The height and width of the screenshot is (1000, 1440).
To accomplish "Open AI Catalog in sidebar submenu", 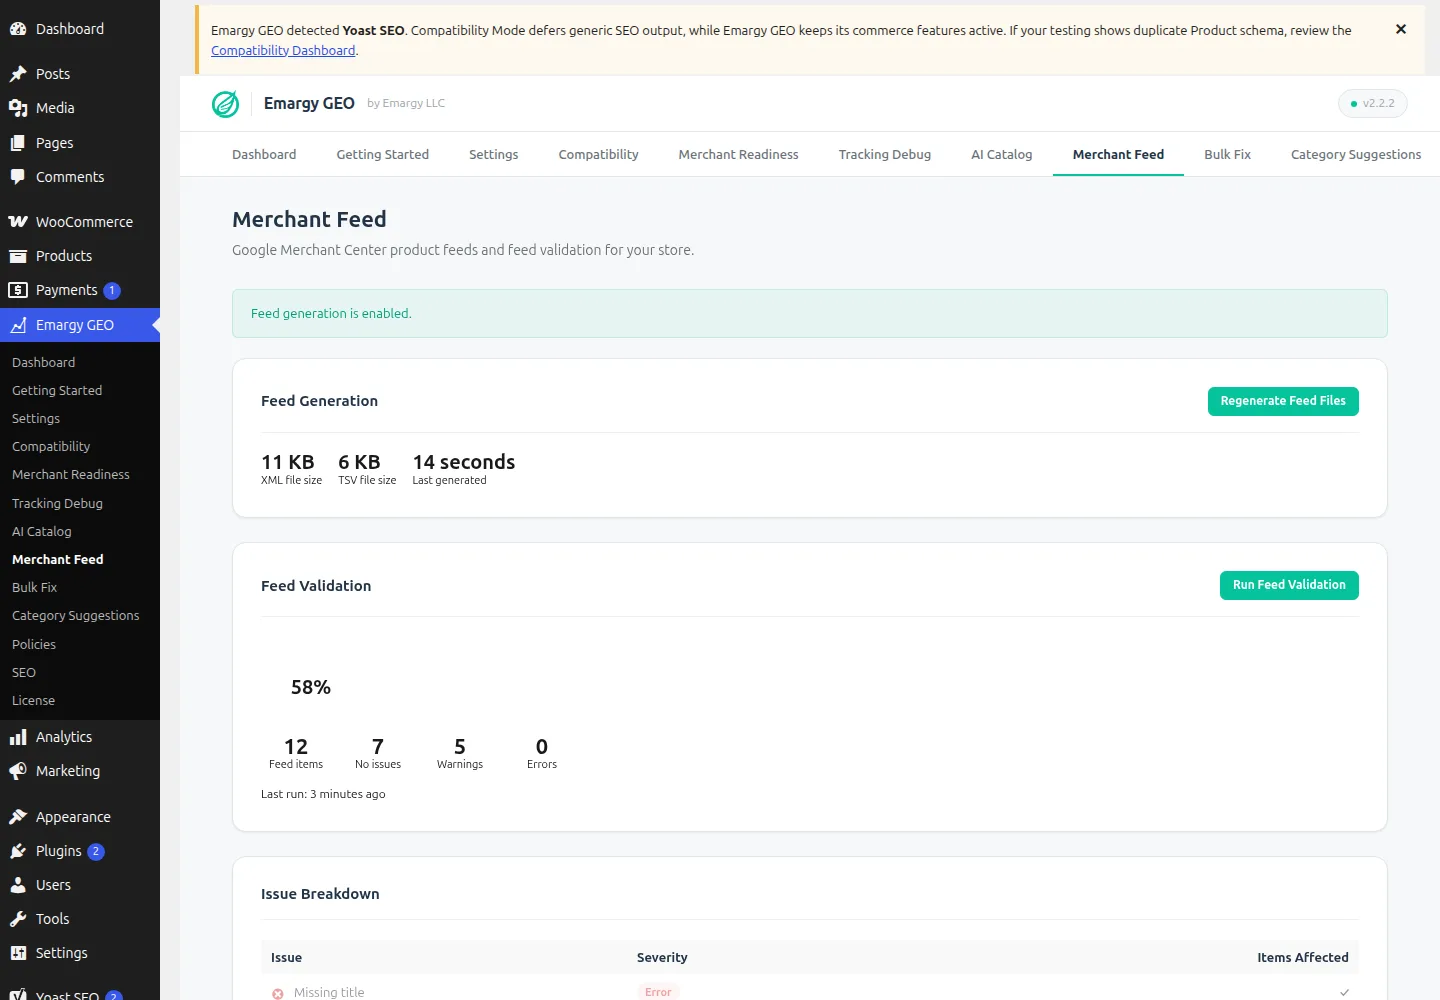I will pos(42,532).
